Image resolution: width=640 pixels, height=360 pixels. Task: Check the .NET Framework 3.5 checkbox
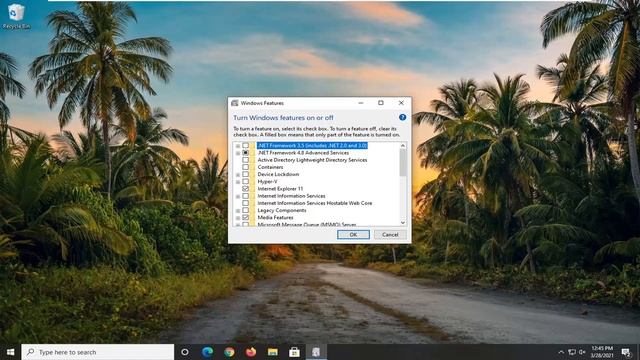click(x=245, y=146)
